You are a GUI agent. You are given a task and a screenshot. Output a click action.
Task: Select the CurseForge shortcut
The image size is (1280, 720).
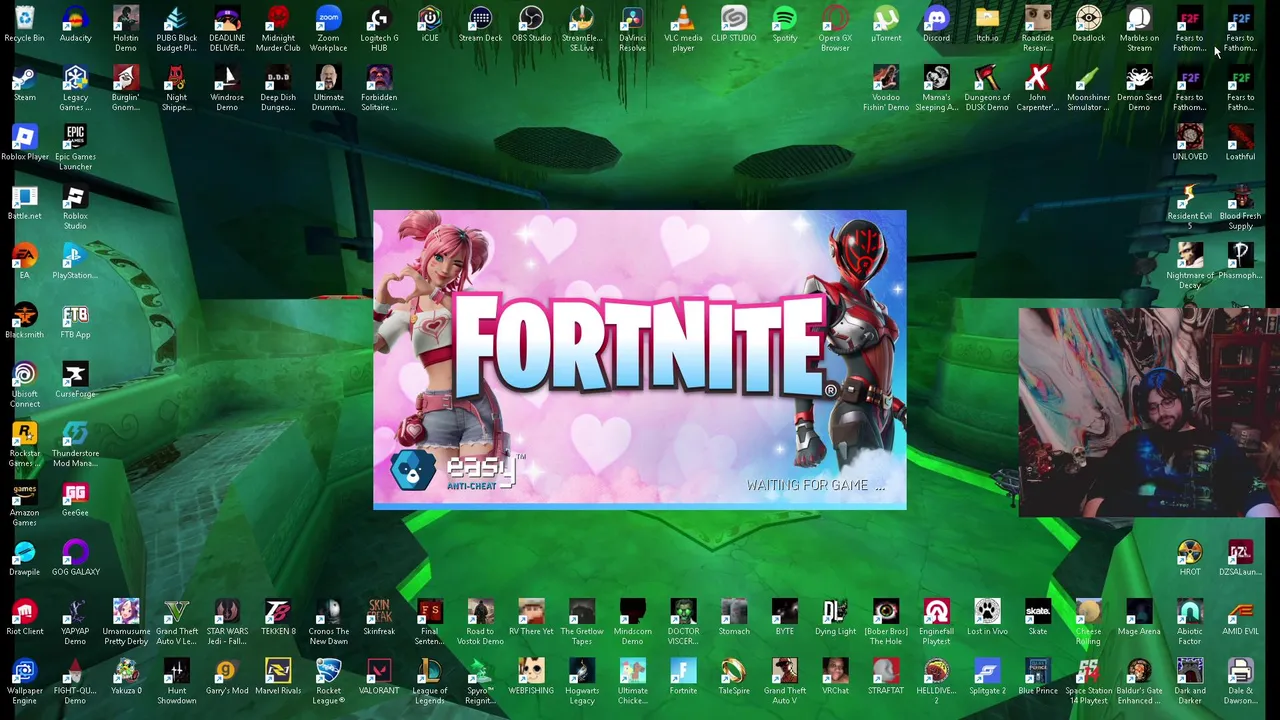point(75,381)
